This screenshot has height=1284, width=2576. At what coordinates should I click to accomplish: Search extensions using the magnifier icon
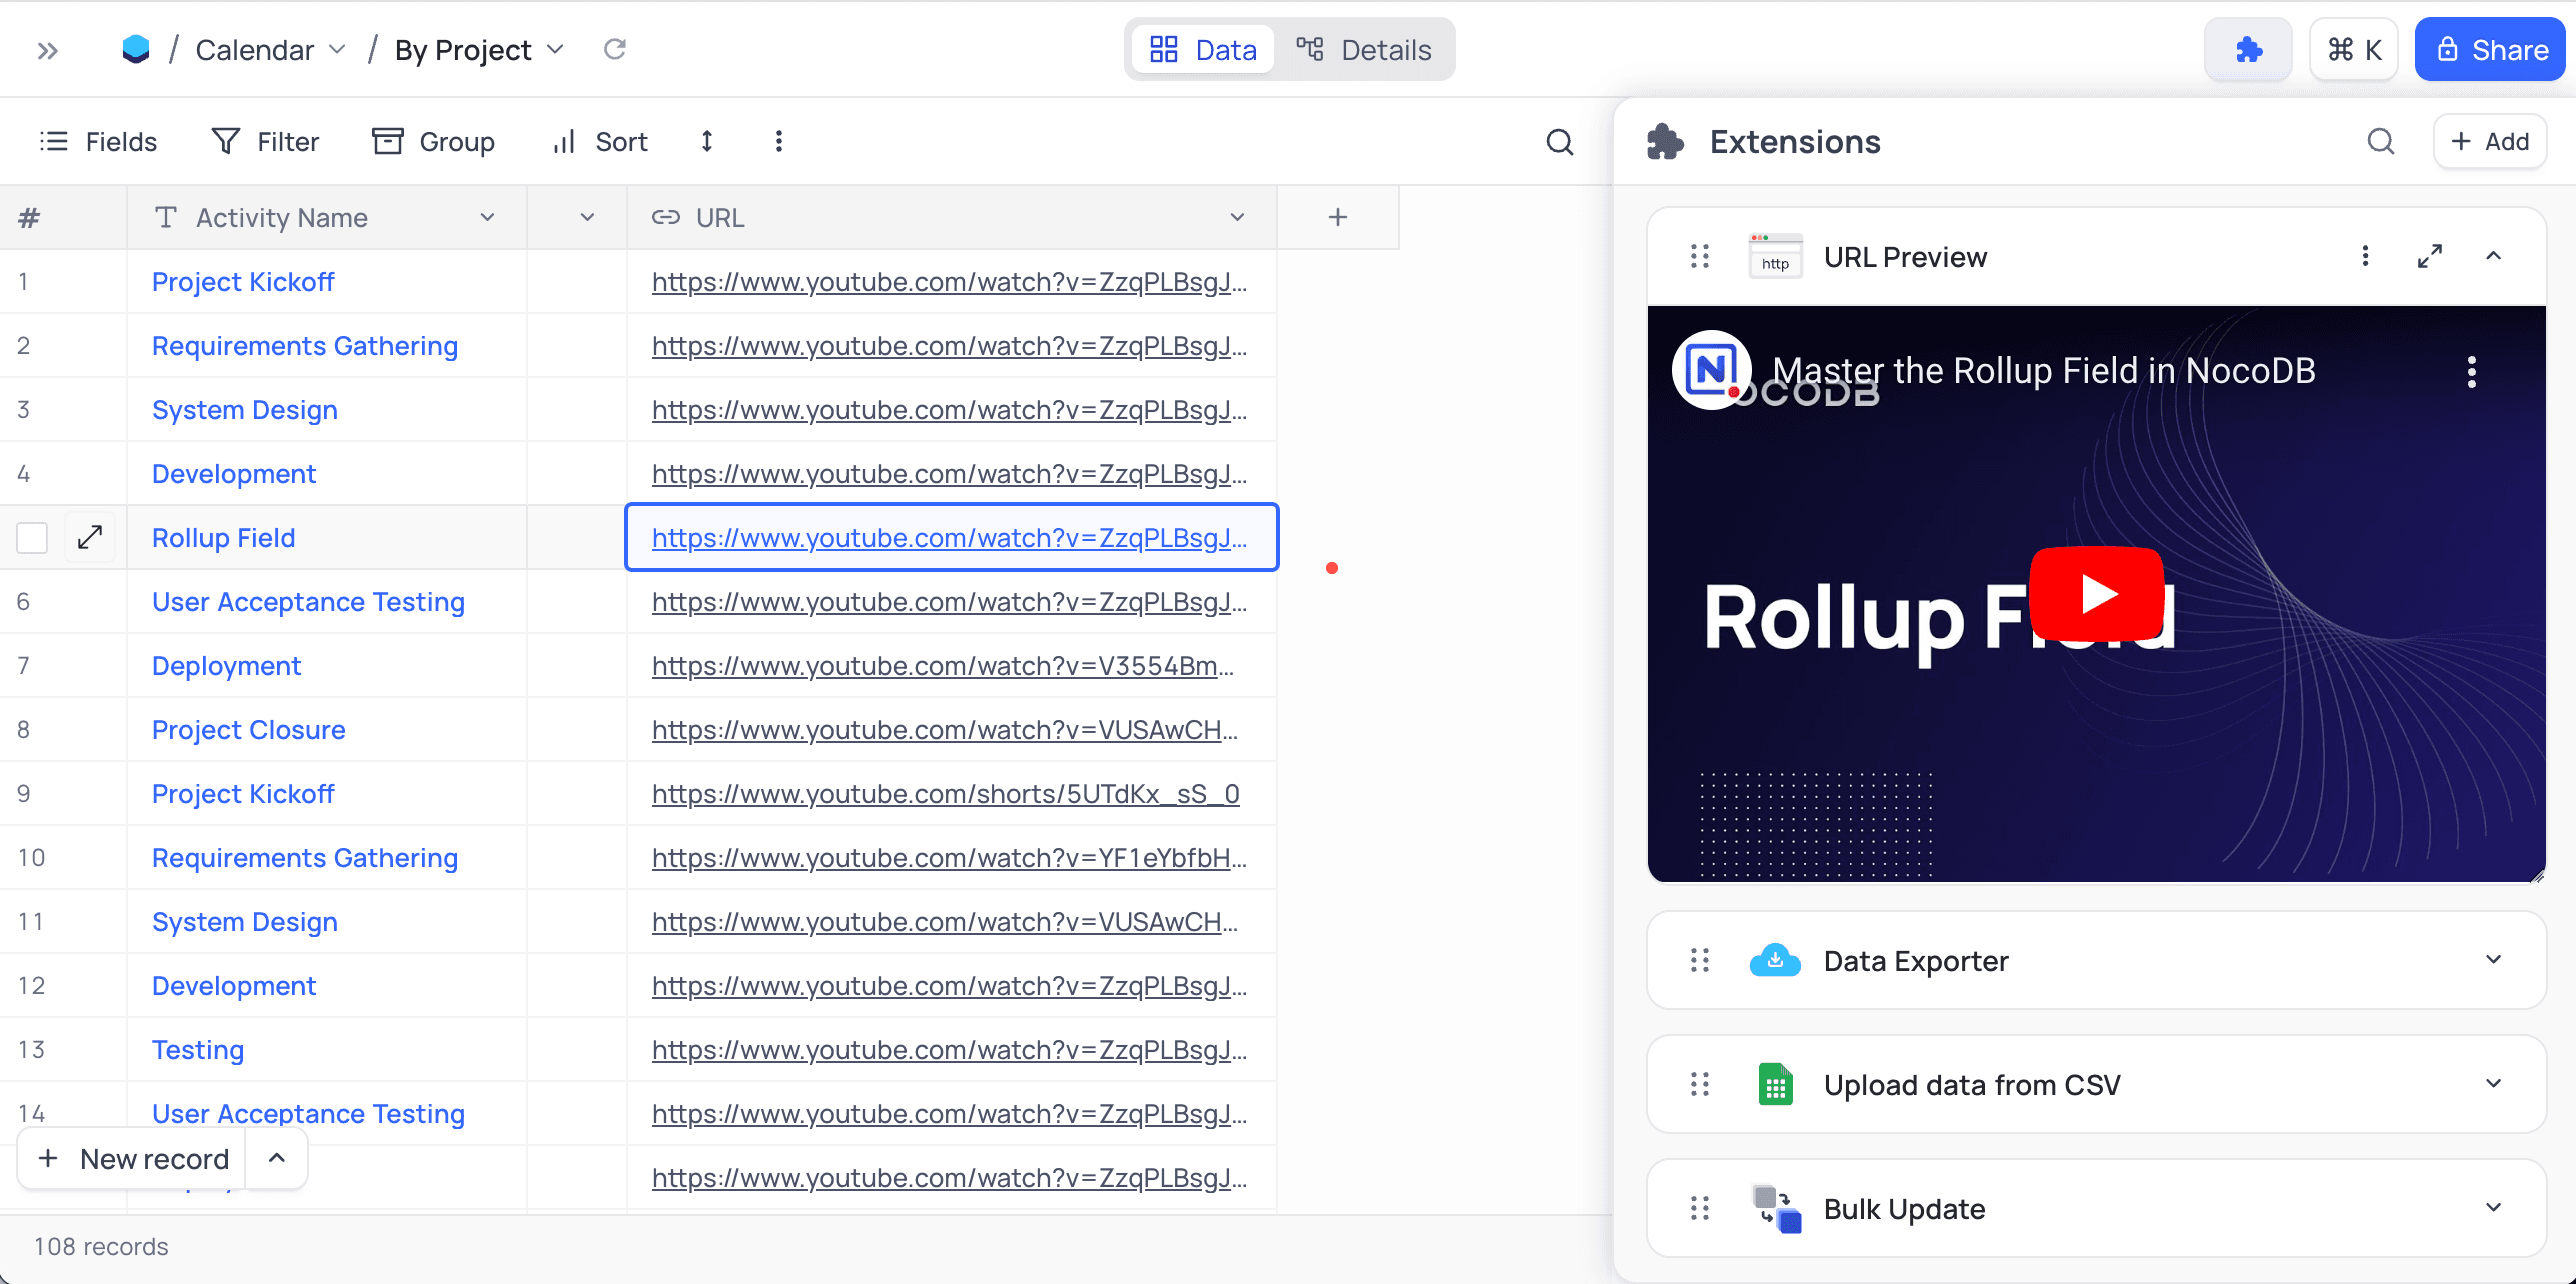(x=2381, y=141)
